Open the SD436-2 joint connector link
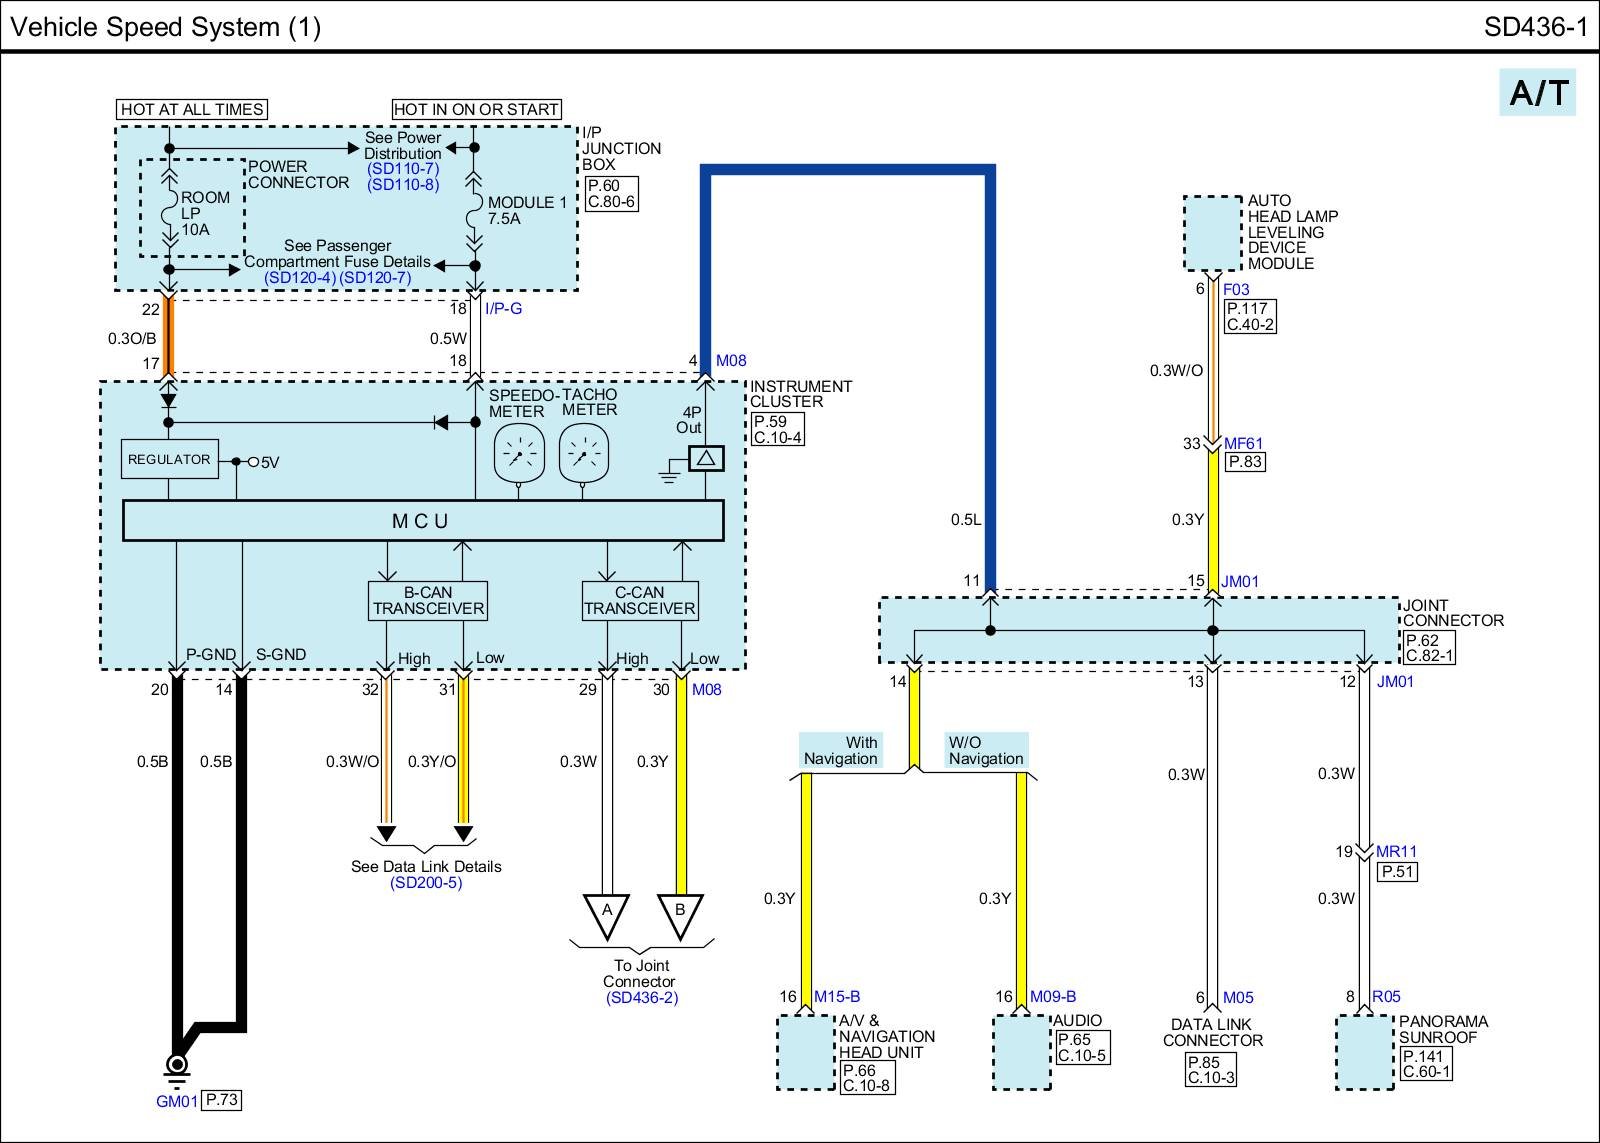This screenshot has height=1143, width=1600. [641, 997]
